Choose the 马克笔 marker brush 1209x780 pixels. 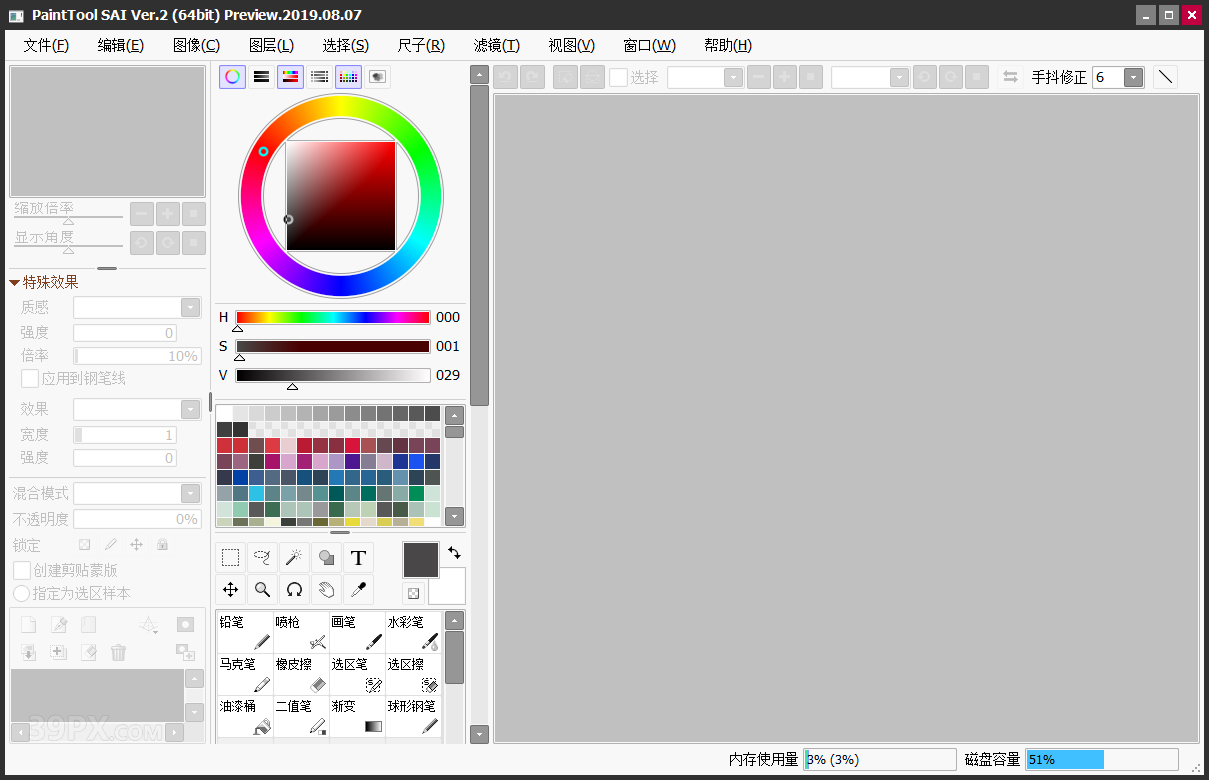[x=245, y=675]
